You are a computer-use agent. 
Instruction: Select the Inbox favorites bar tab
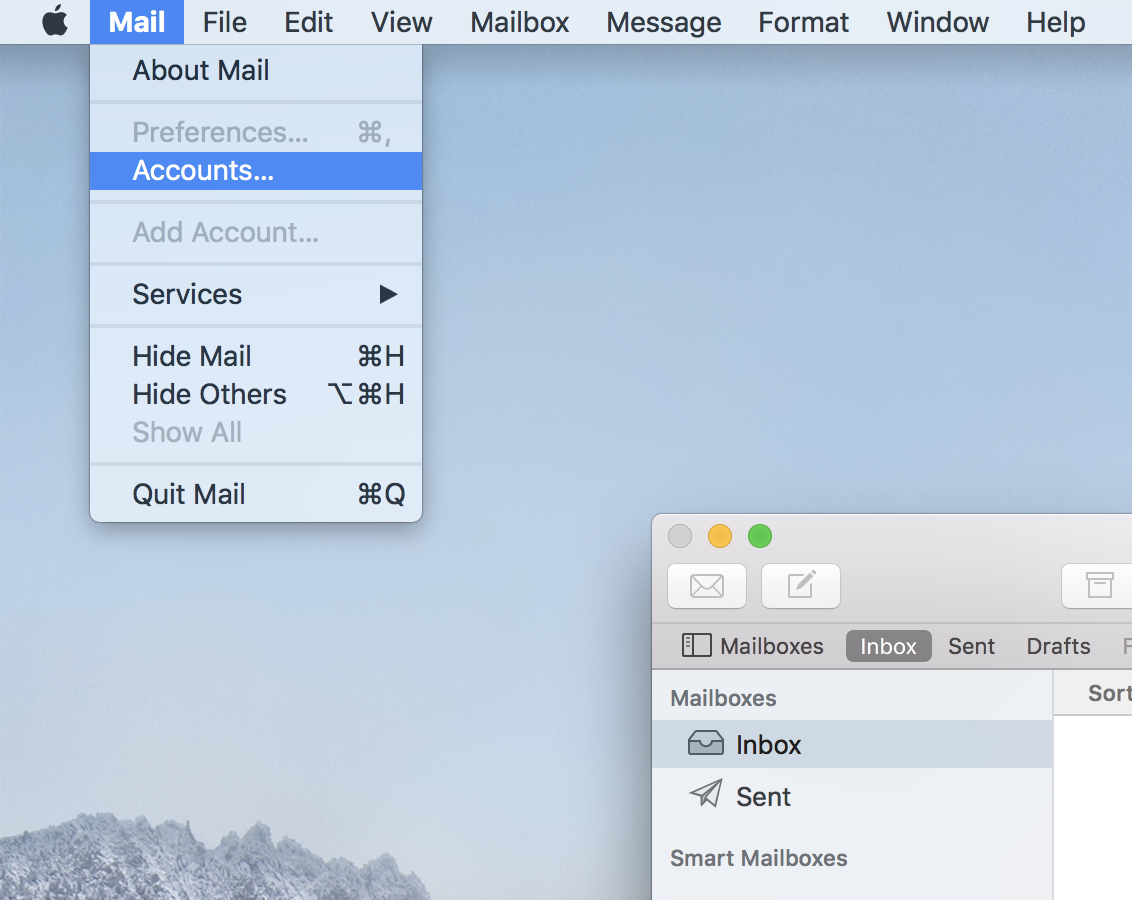[888, 645]
